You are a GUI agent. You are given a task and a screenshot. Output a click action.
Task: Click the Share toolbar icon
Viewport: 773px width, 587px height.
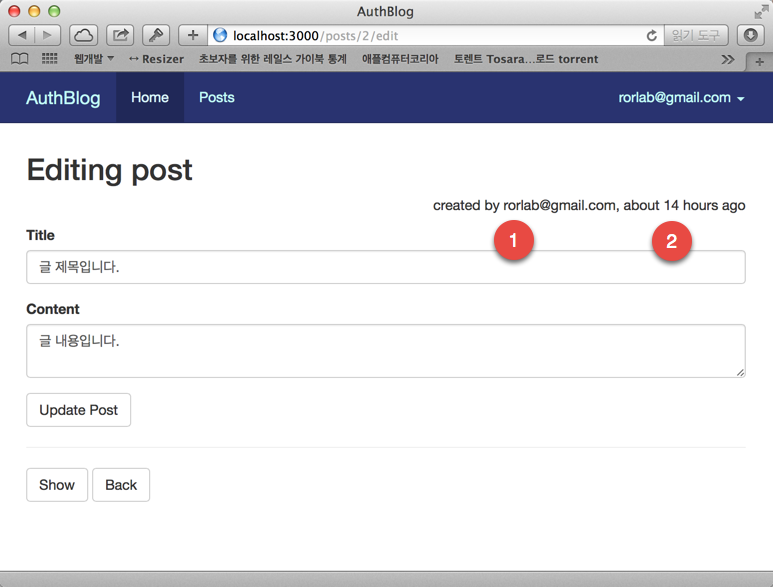(x=120, y=35)
